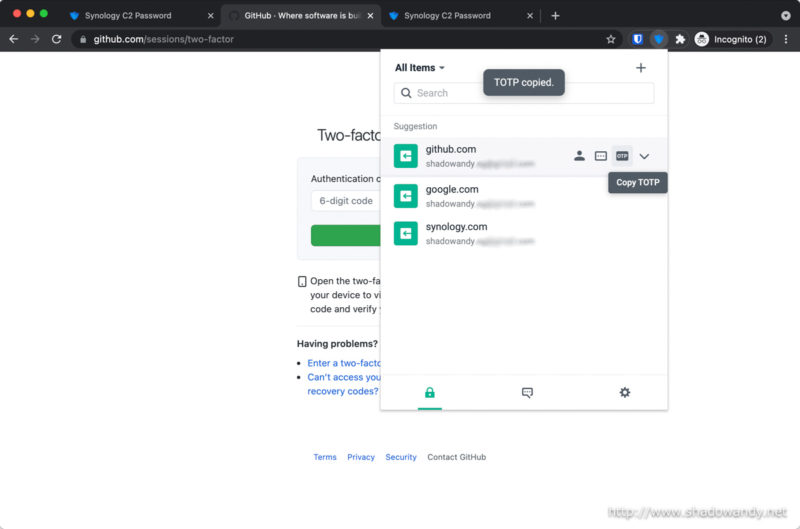800x529 pixels.
Task: Copy the github.com password icon
Action: coord(601,156)
